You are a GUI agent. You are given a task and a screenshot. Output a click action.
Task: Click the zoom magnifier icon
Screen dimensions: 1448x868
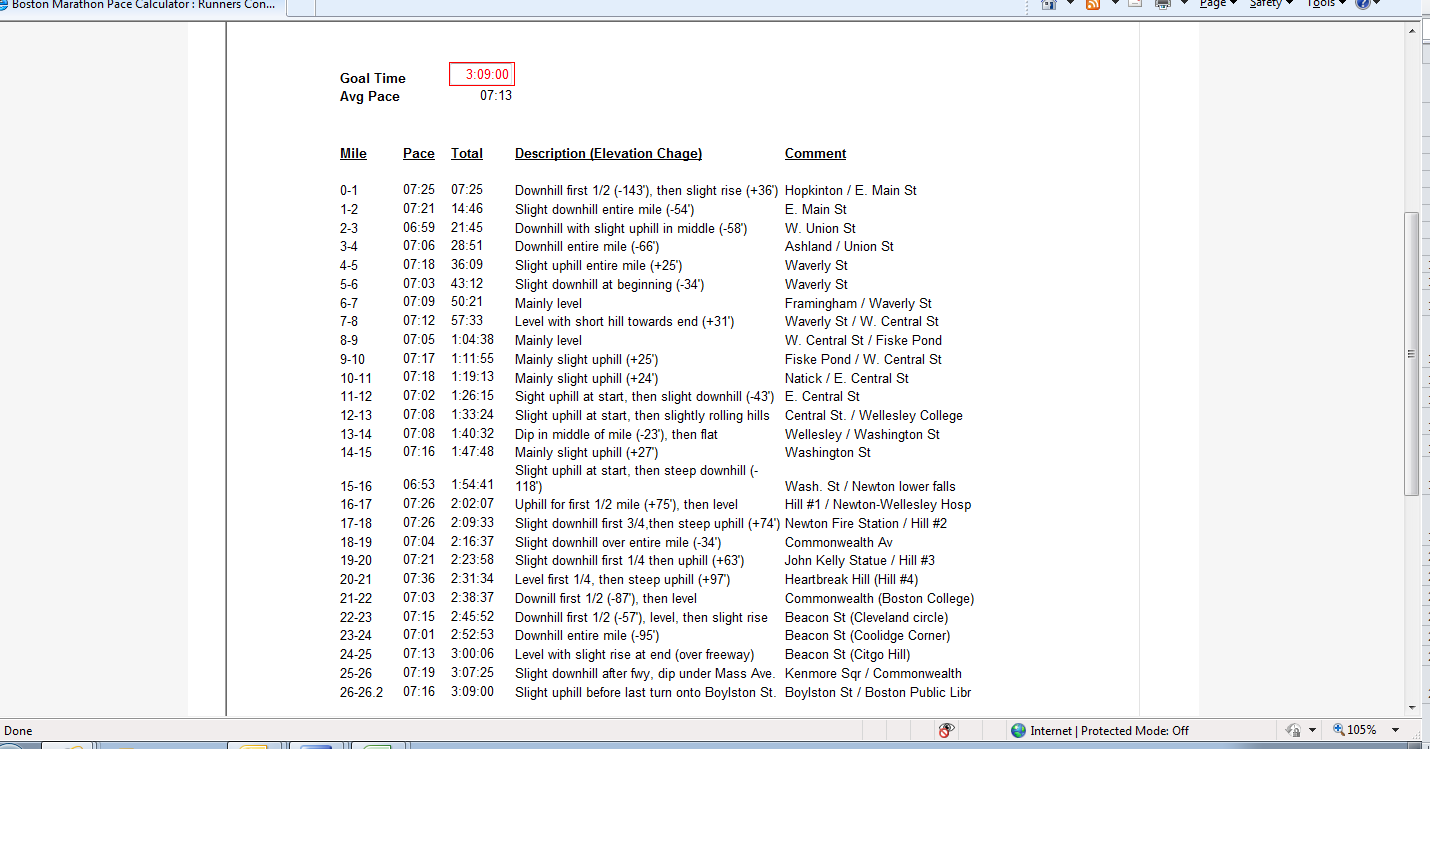click(x=1338, y=730)
